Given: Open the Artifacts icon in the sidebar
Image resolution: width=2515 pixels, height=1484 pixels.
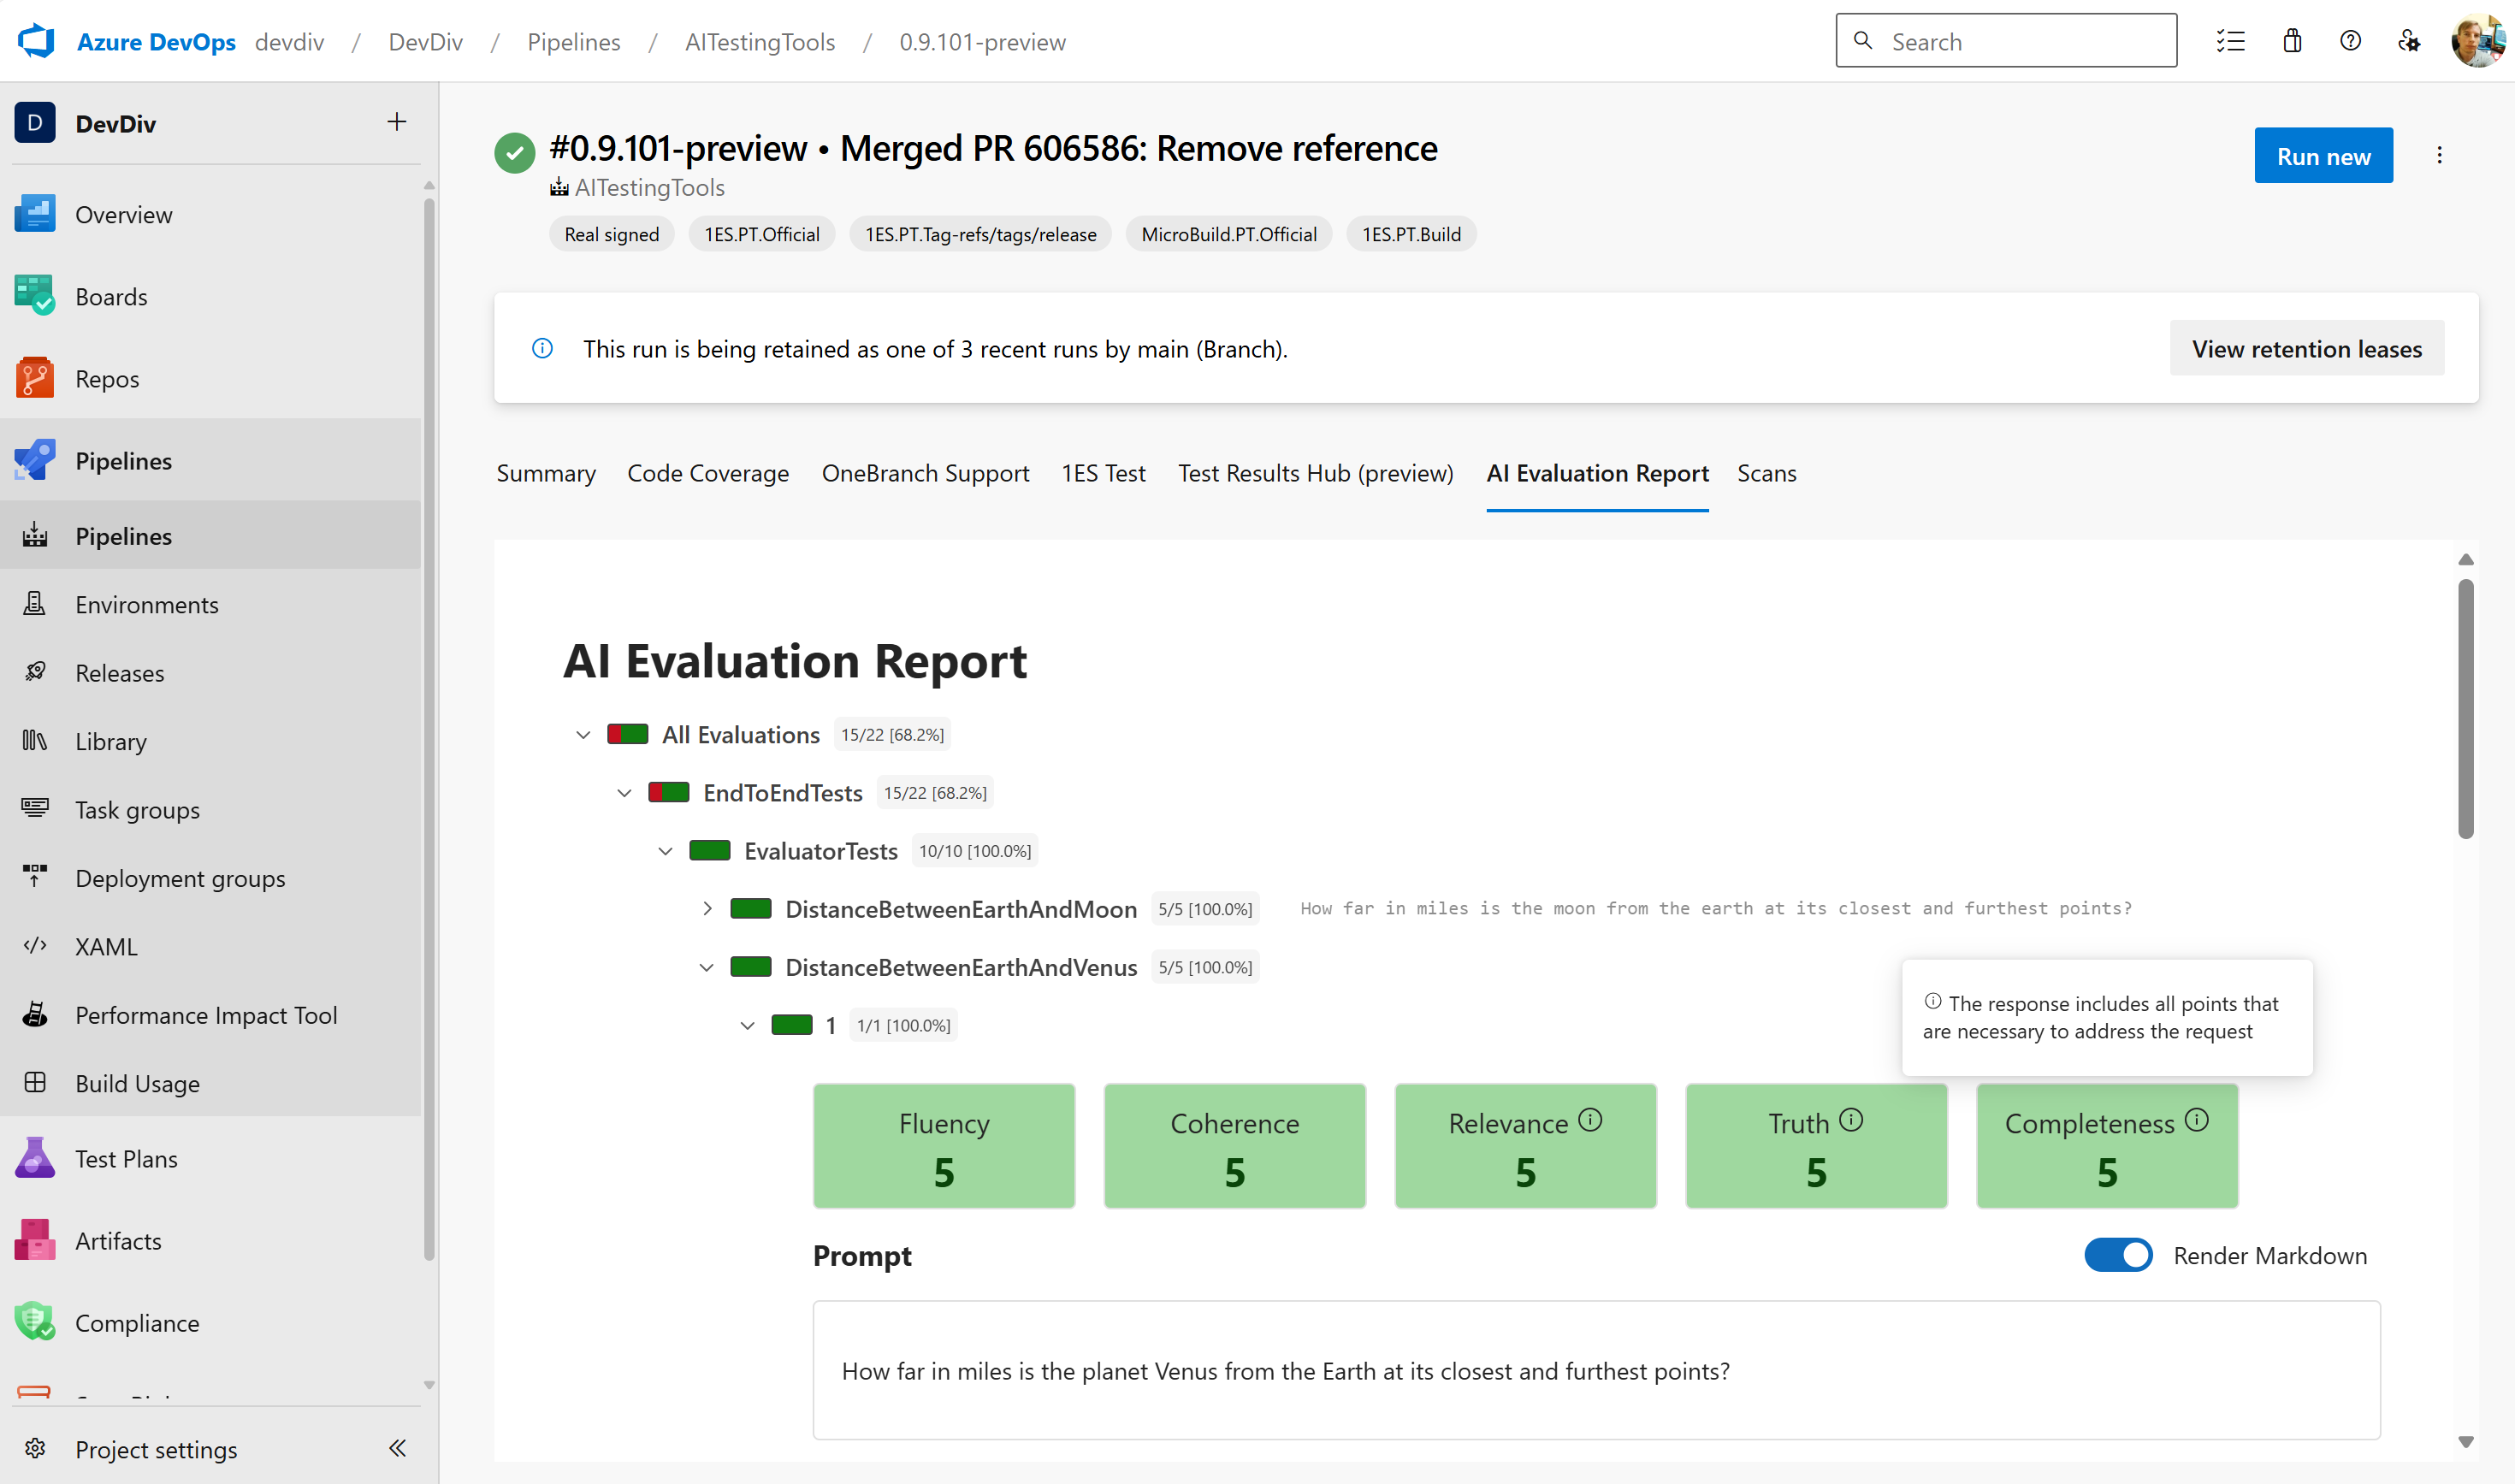Looking at the screenshot, I should [35, 1240].
